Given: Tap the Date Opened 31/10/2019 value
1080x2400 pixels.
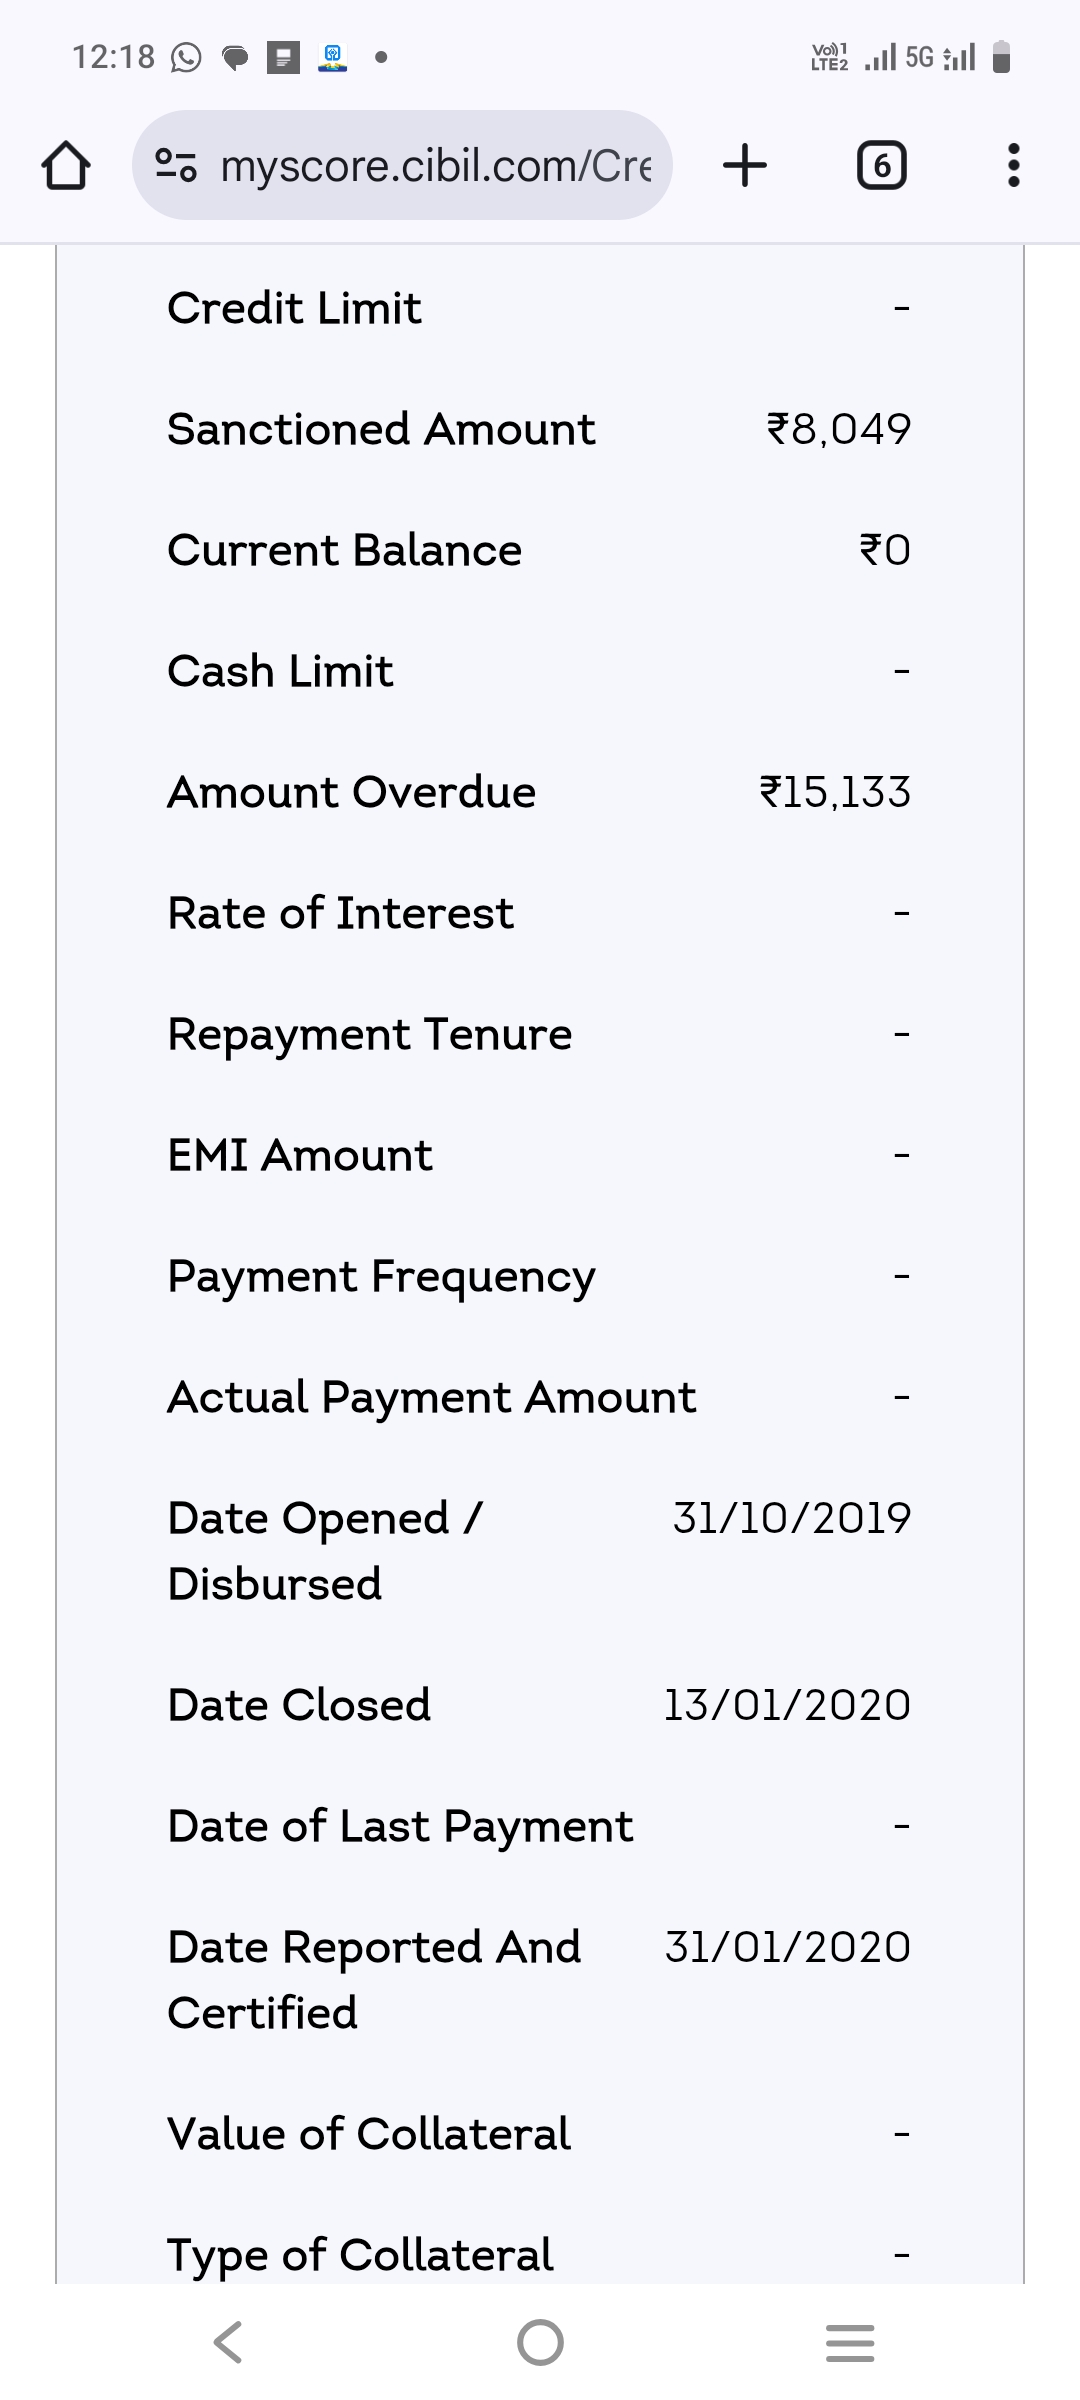Looking at the screenshot, I should pyautogui.click(x=791, y=1518).
